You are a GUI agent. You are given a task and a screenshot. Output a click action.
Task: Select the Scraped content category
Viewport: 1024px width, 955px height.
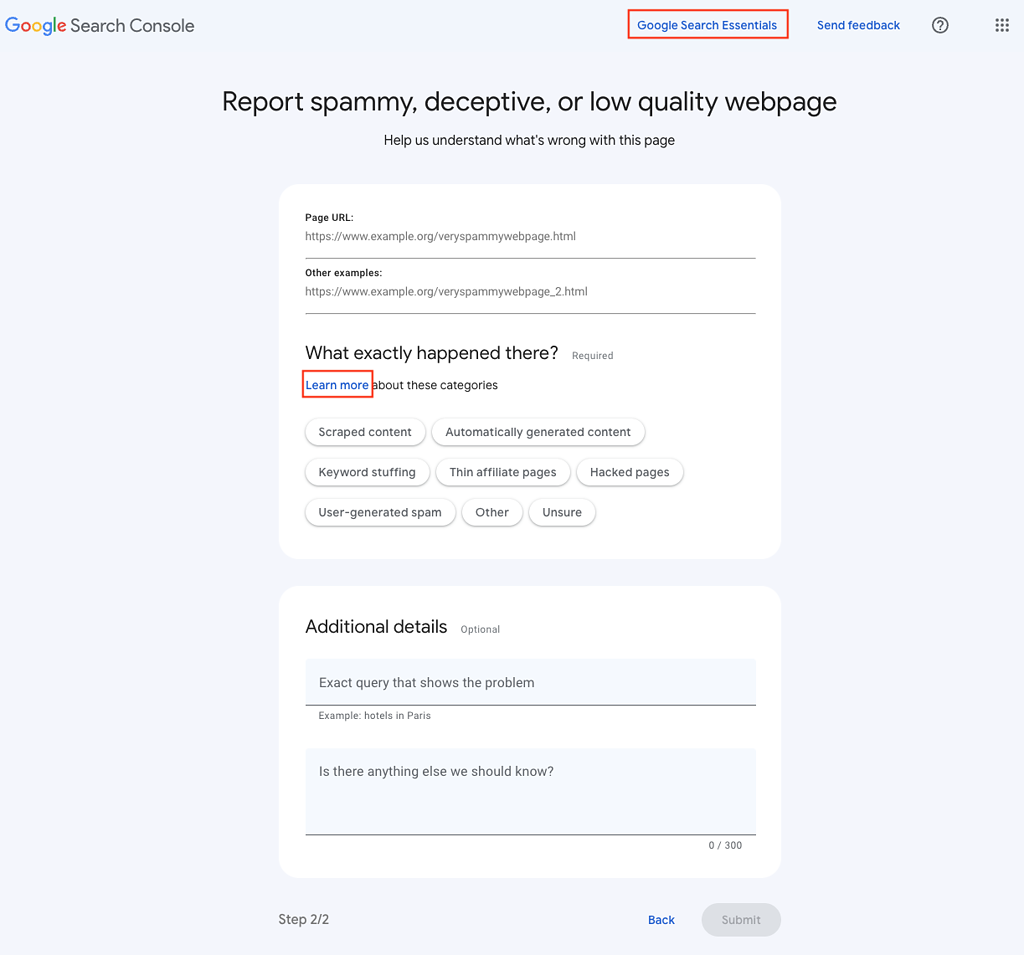coord(365,432)
